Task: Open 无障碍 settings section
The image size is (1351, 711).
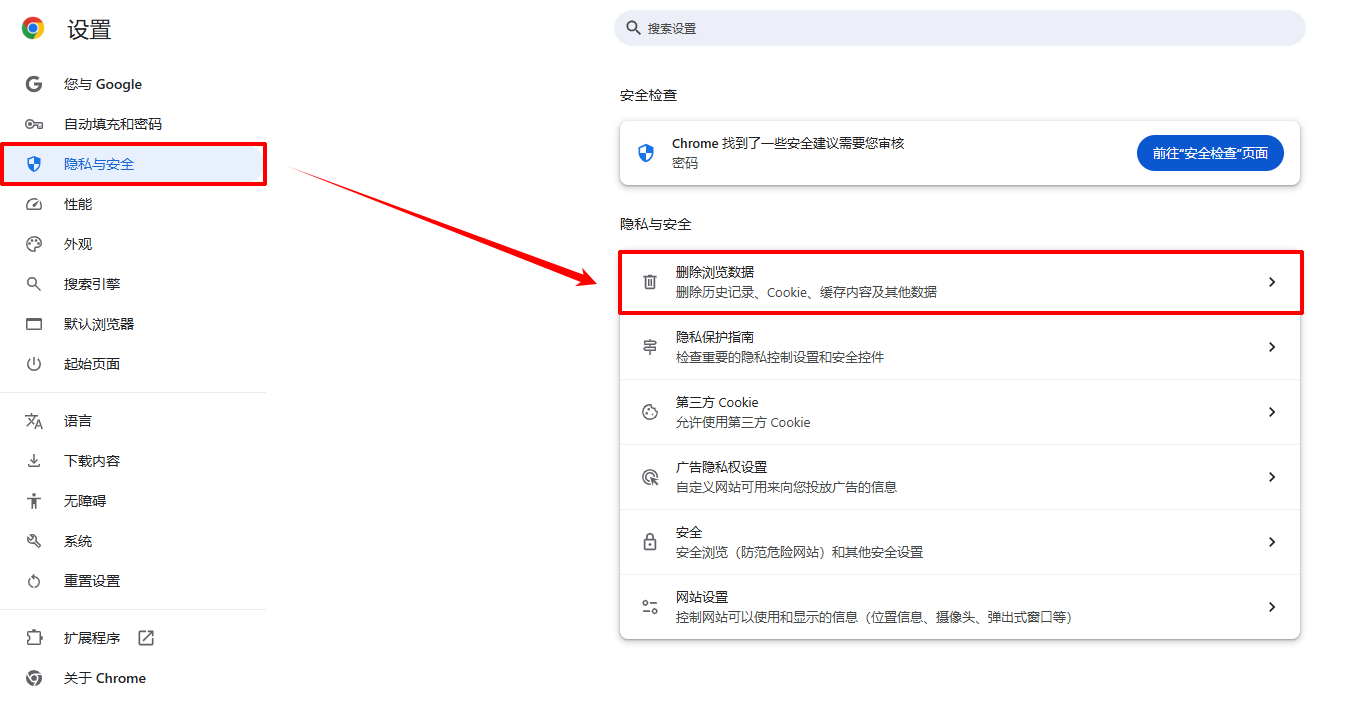Action: click(x=133, y=501)
